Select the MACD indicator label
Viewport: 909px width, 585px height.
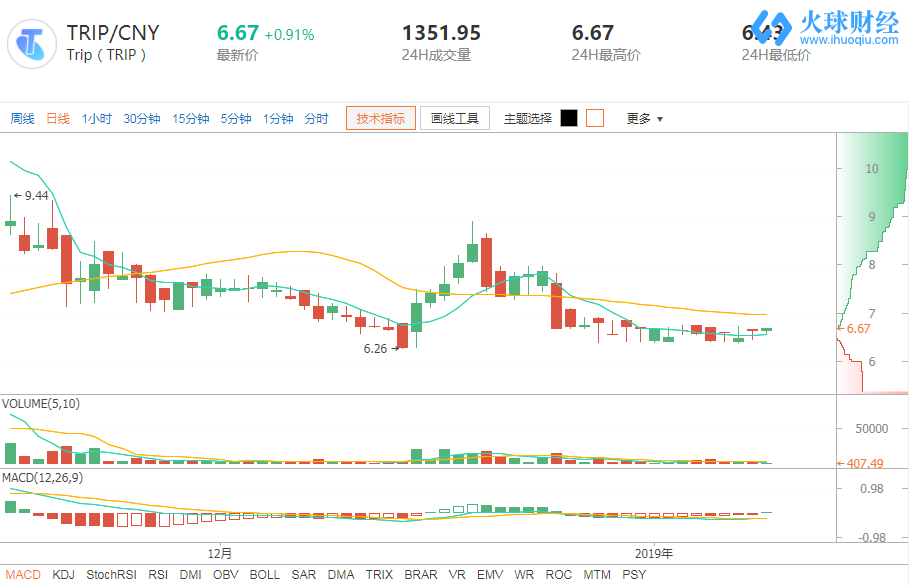[21, 575]
